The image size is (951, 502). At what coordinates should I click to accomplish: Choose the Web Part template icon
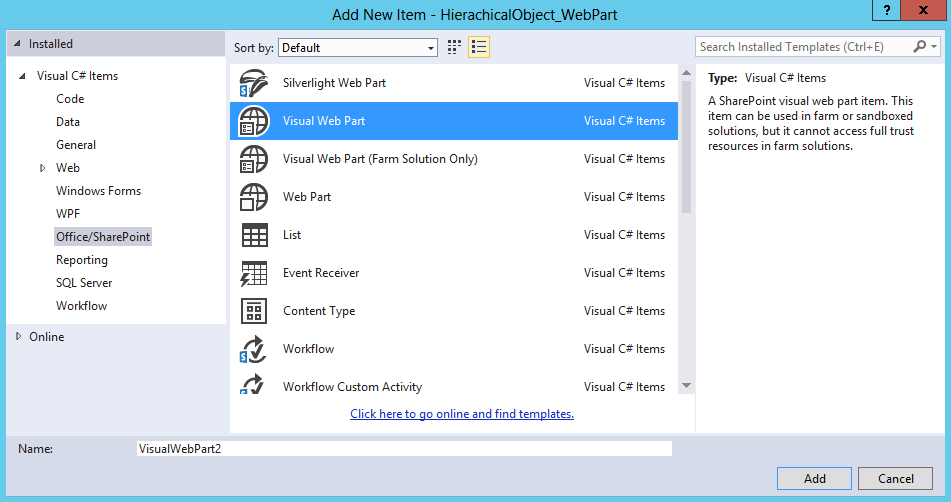point(254,197)
